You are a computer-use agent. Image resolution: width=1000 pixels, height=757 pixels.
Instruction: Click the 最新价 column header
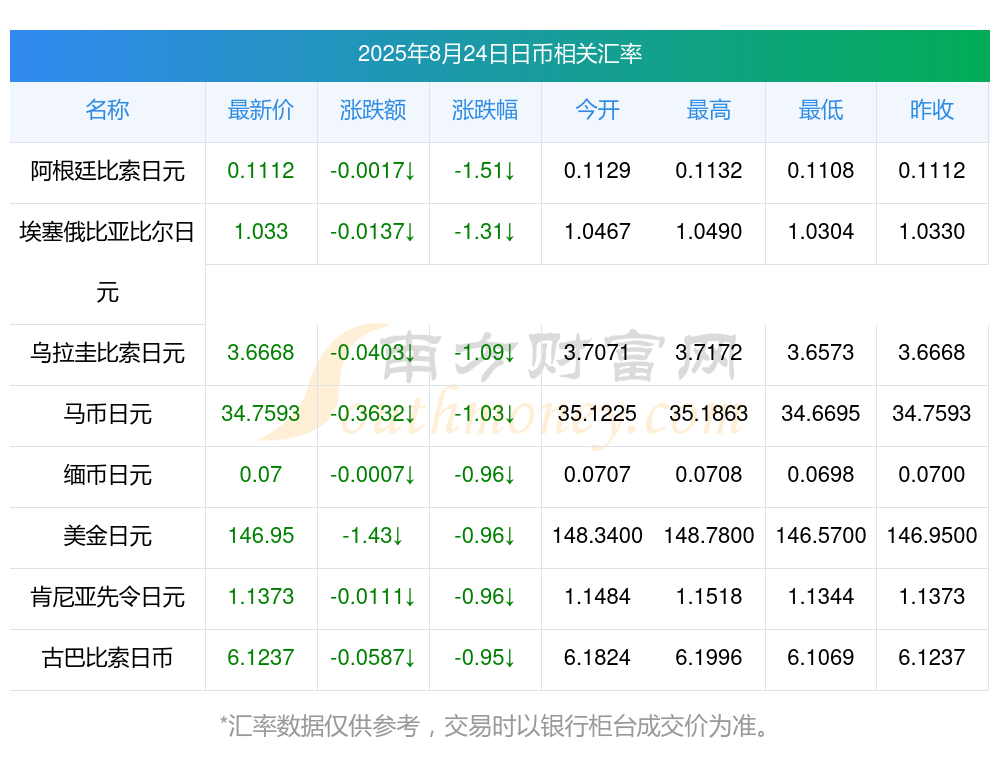261,110
